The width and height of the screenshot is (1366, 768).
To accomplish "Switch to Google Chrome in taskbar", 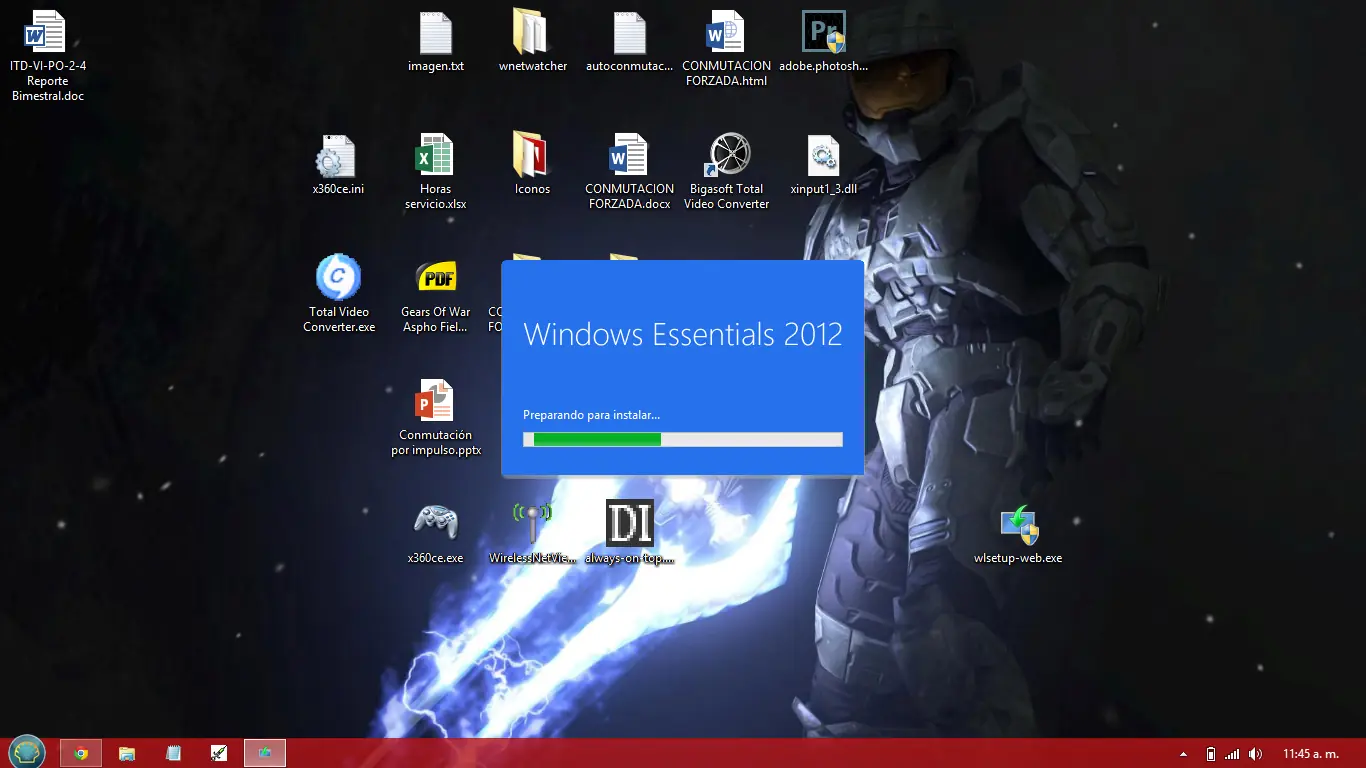I will (81, 753).
